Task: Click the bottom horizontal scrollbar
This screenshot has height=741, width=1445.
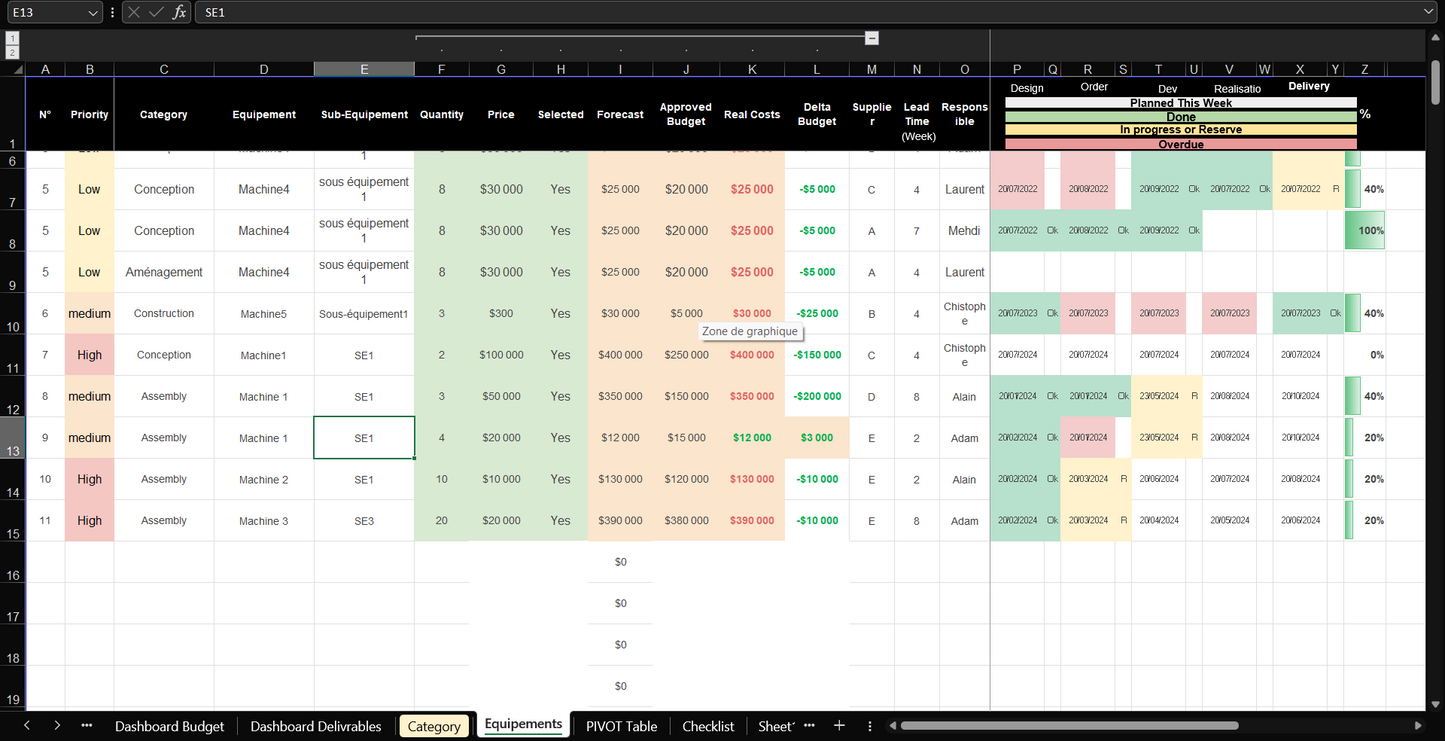Action: [1070, 726]
